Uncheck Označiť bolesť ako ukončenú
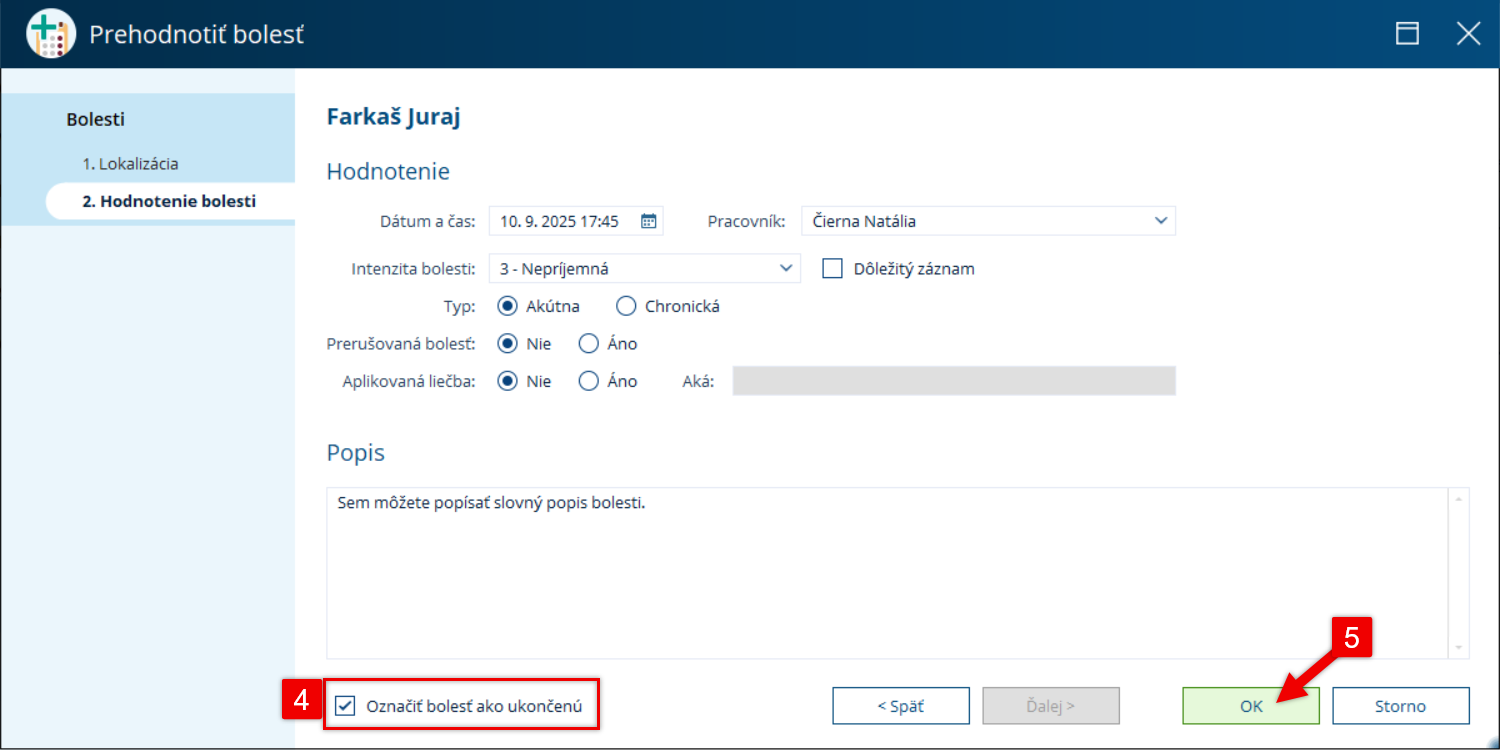The image size is (1500, 750). pos(345,706)
